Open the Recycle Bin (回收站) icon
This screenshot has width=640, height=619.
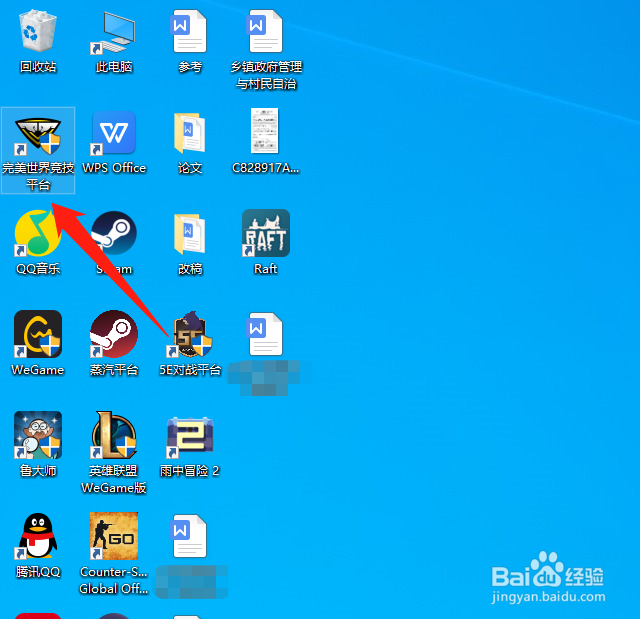pos(38,31)
